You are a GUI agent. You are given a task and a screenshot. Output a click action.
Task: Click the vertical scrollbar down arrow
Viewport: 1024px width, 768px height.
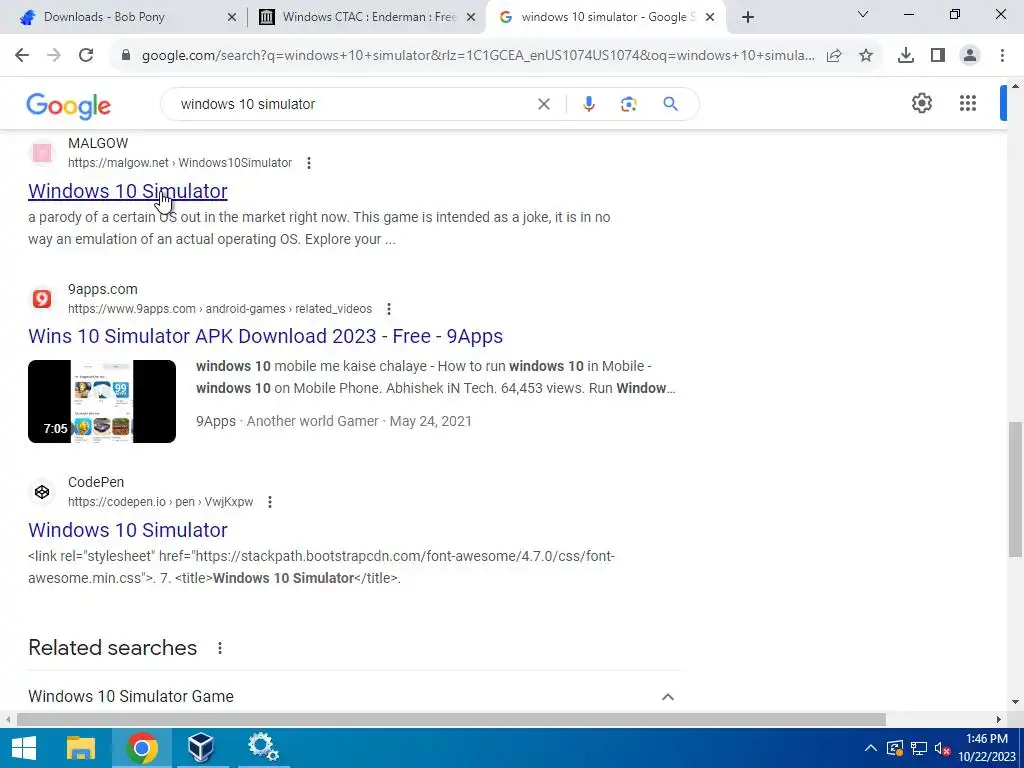(1016, 703)
